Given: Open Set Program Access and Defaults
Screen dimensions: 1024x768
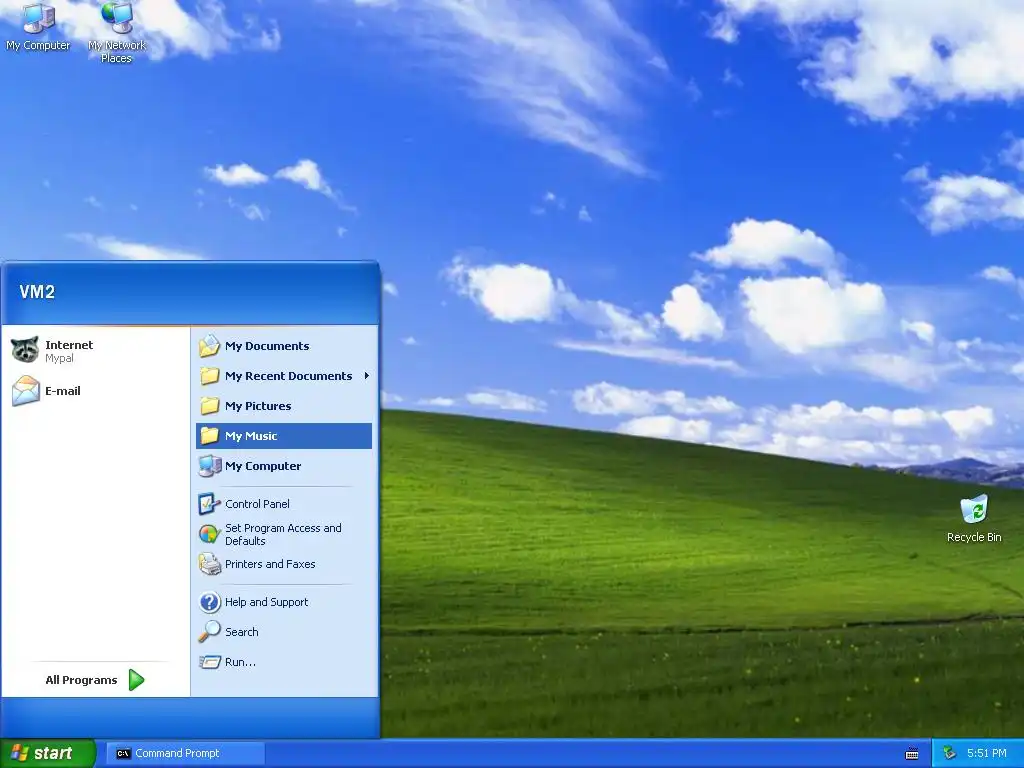Looking at the screenshot, I should coord(284,534).
